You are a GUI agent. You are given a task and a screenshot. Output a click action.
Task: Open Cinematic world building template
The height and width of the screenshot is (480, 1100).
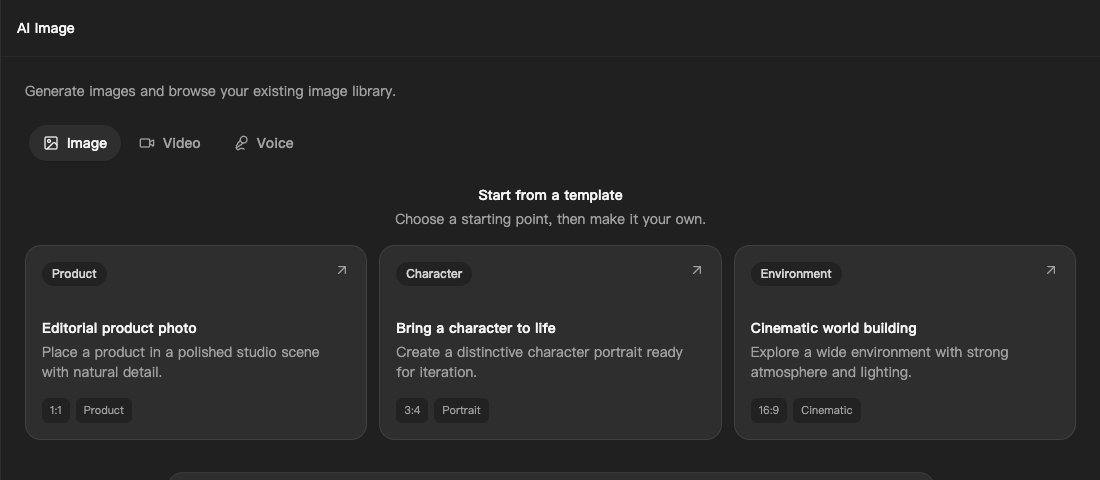coord(905,342)
